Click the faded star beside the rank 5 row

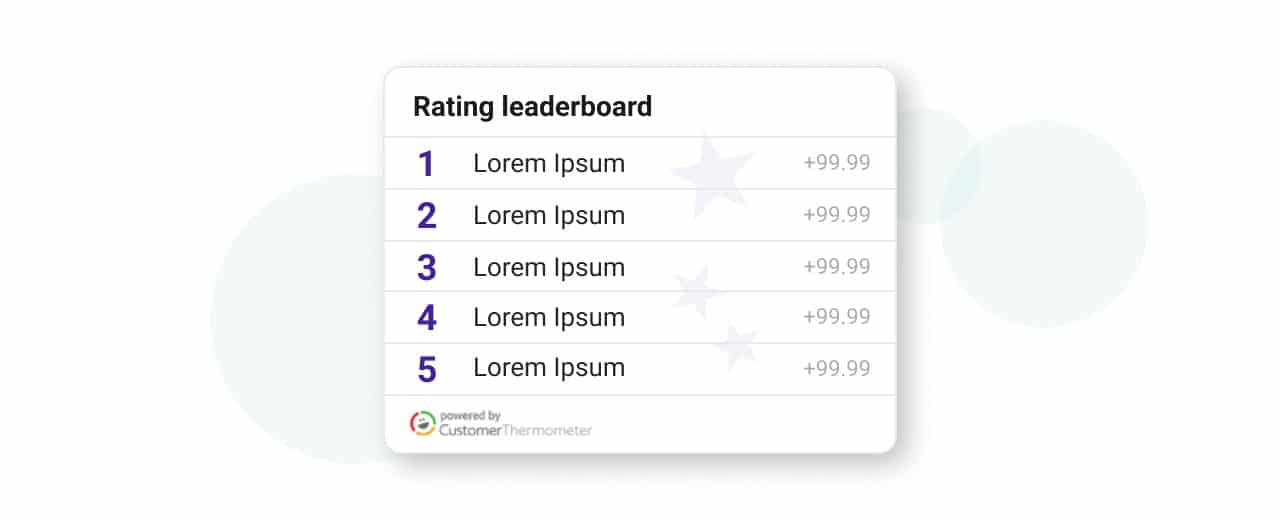[x=736, y=347]
